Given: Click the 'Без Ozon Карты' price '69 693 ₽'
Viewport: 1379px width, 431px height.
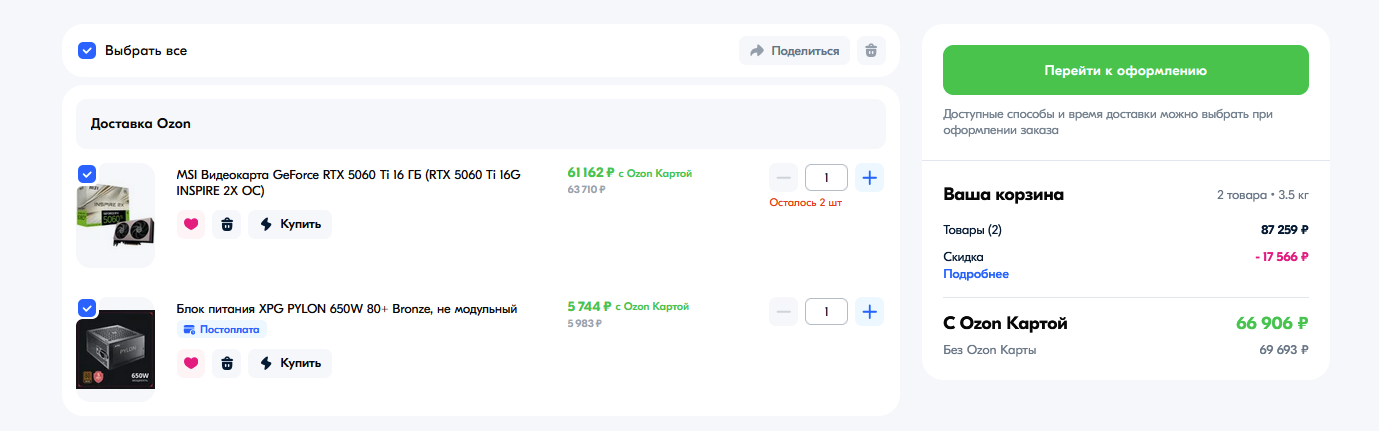Looking at the screenshot, I should click(x=1284, y=350).
